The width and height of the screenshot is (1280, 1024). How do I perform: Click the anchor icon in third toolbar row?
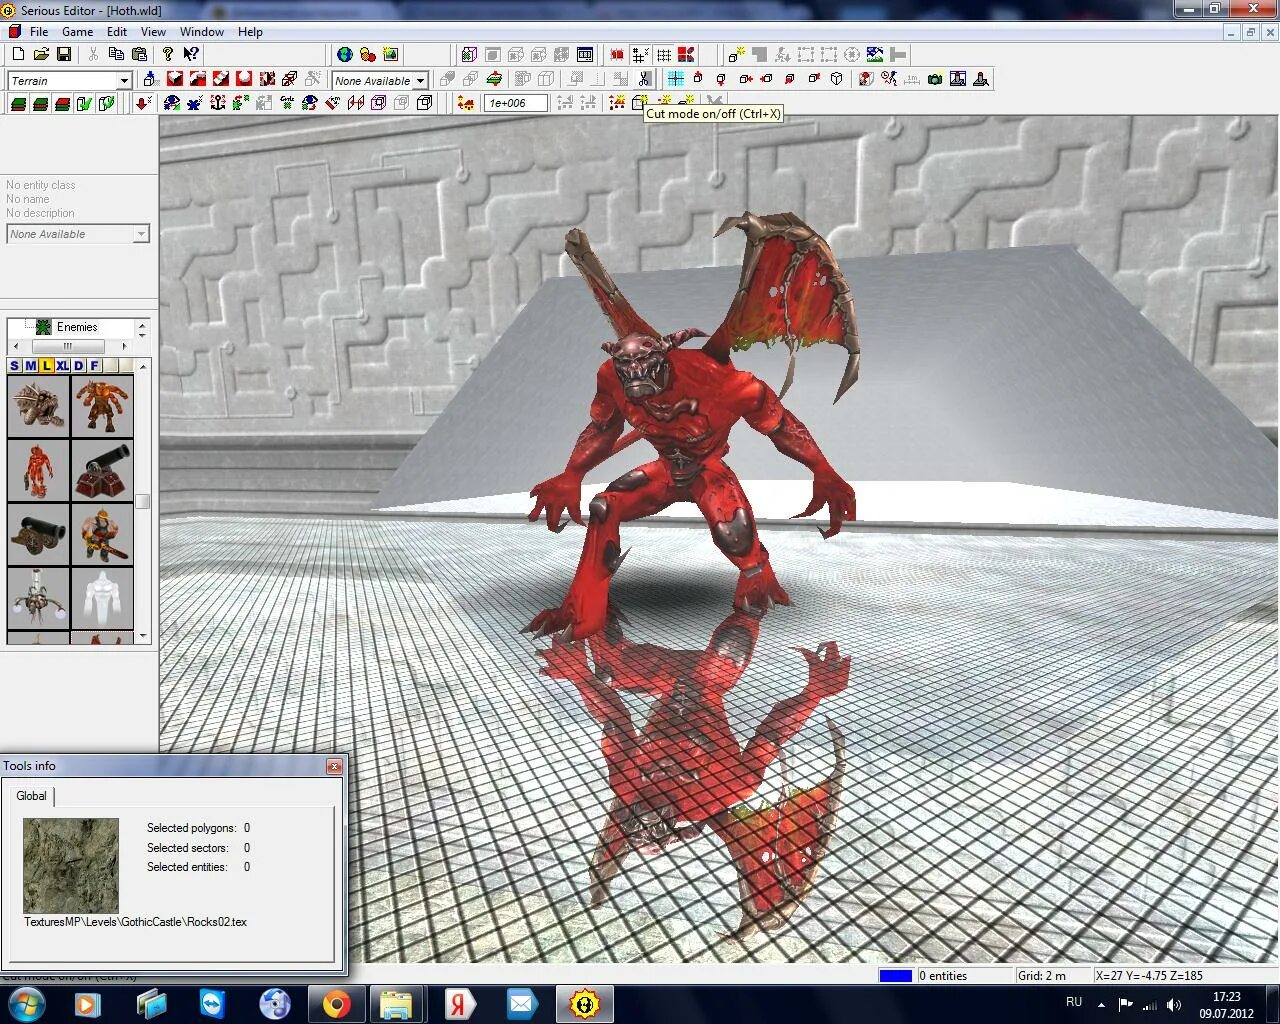[x=217, y=102]
